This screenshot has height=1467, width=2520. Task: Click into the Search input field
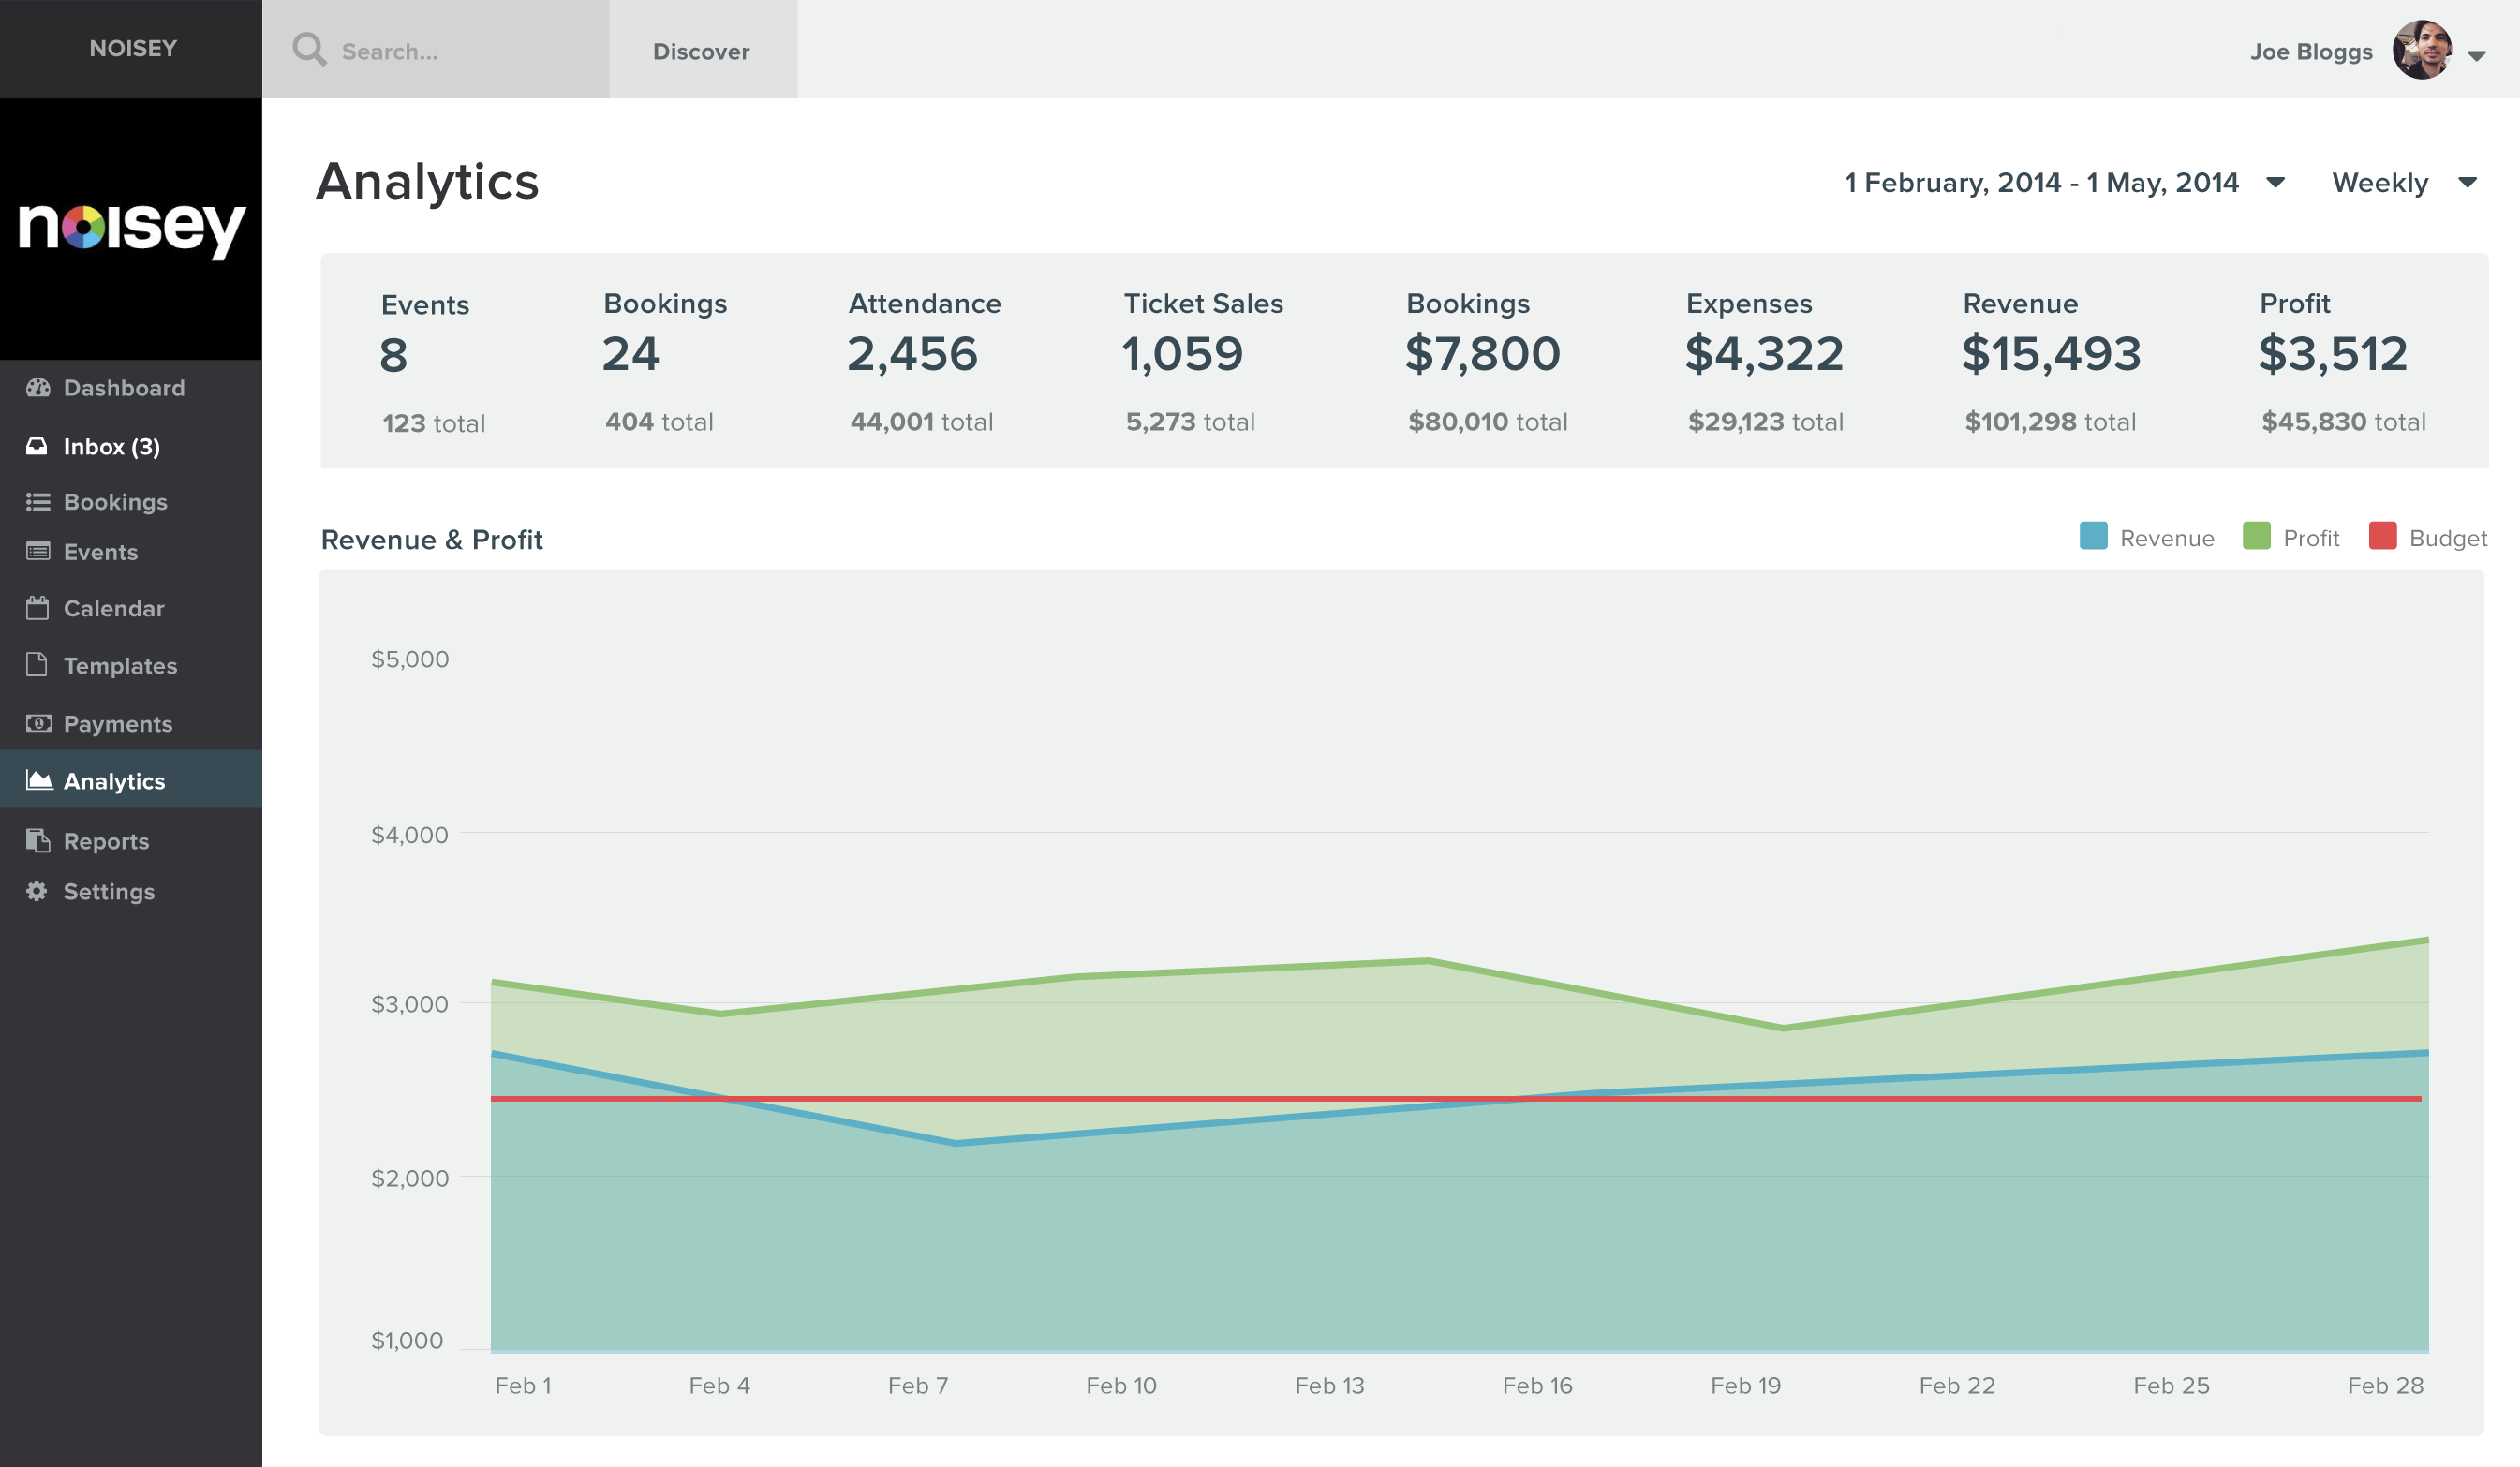click(x=460, y=51)
